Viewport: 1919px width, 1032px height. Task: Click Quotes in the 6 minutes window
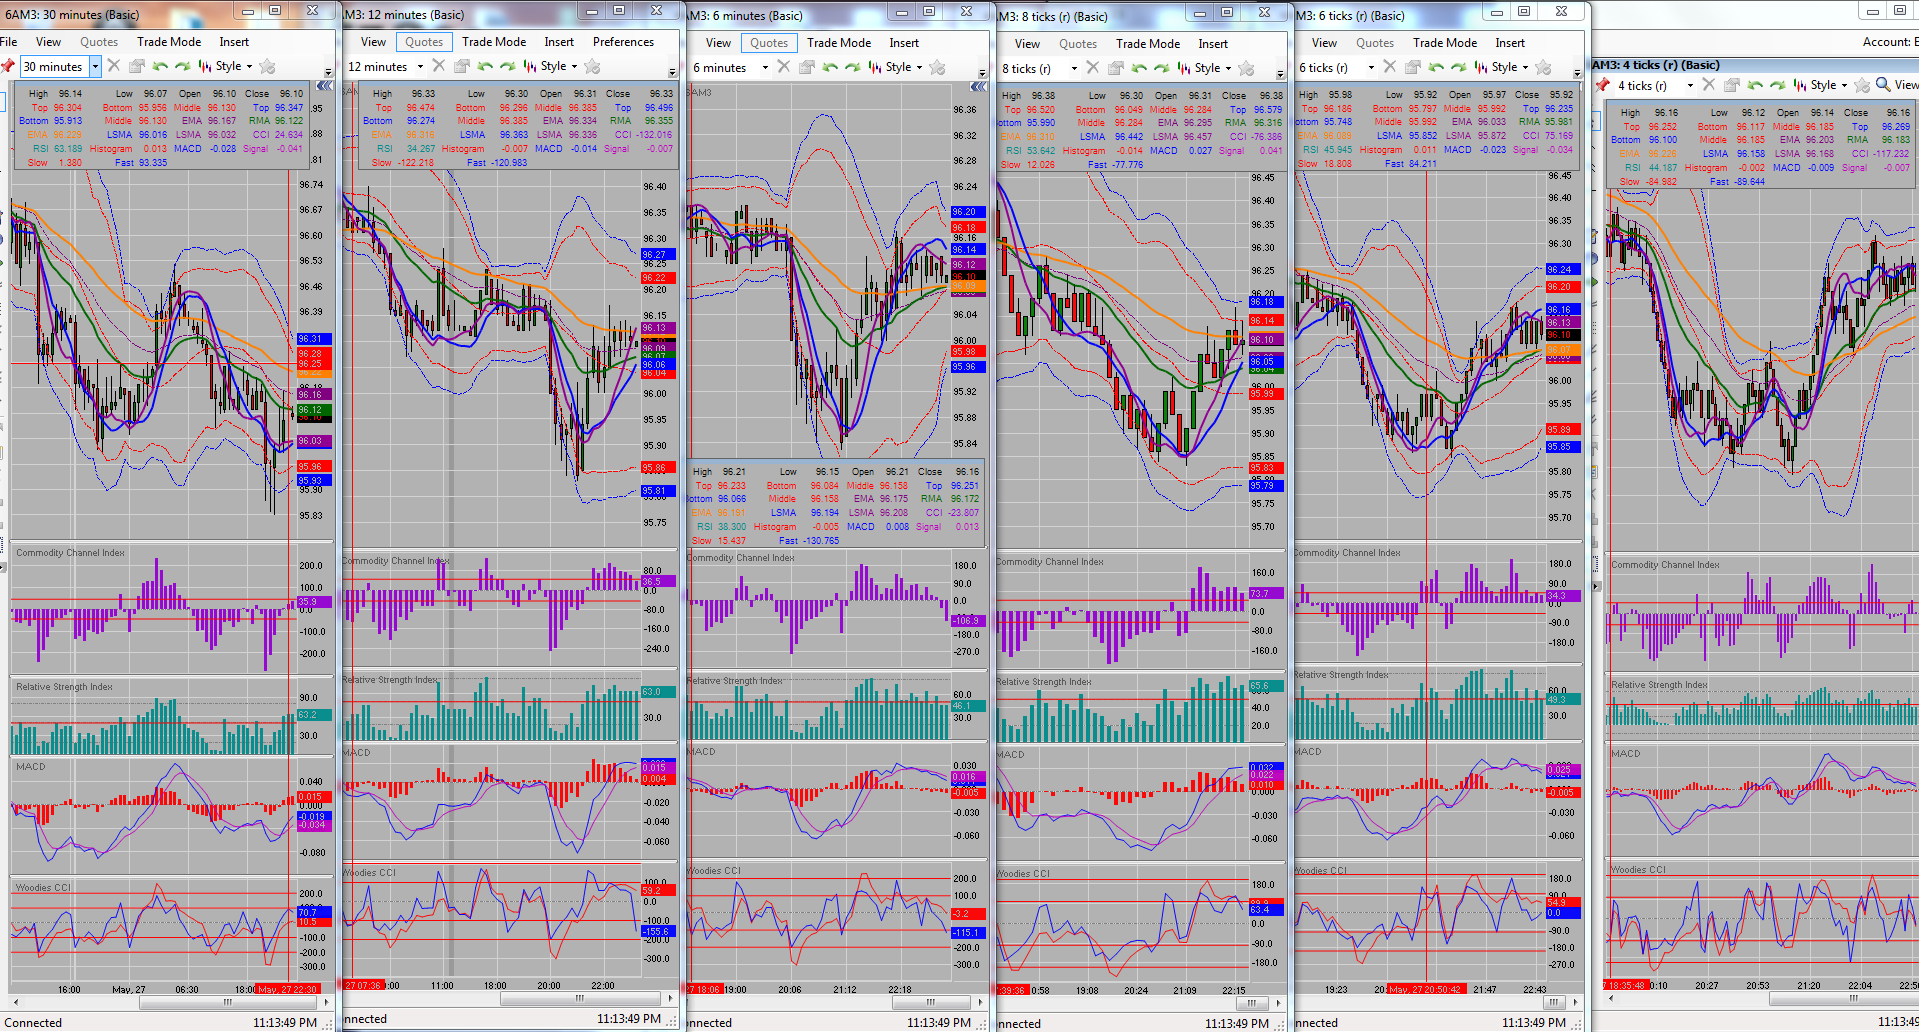(x=769, y=43)
